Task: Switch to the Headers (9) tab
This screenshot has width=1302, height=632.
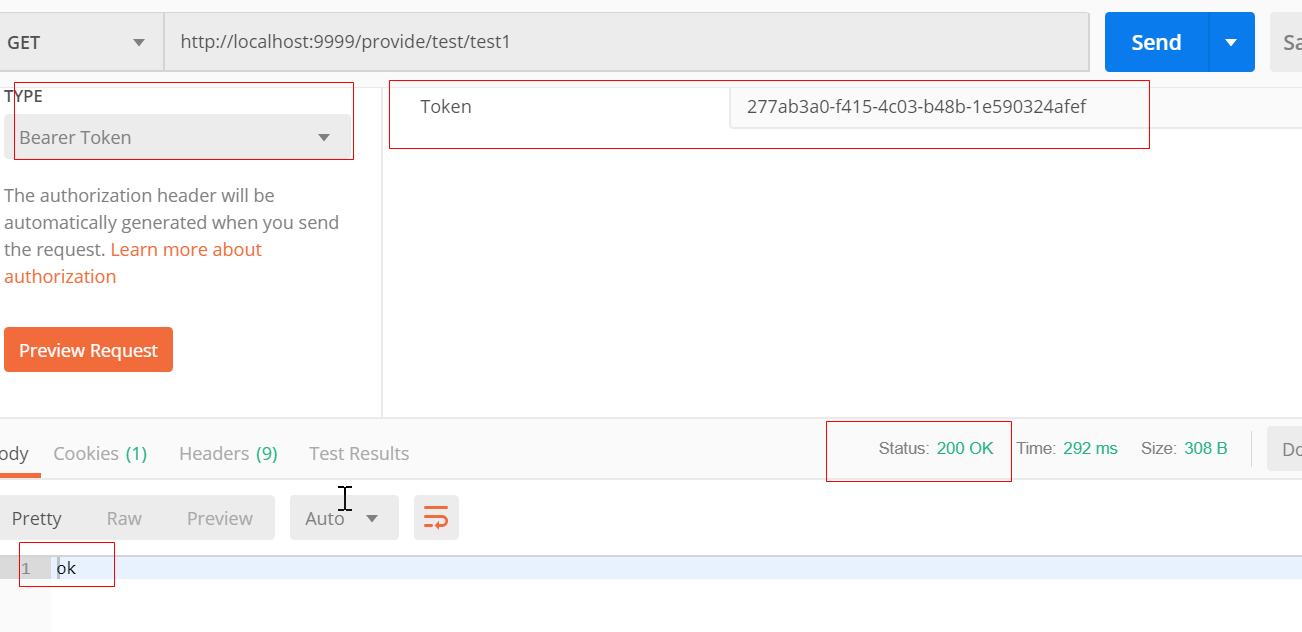Action: (x=227, y=453)
